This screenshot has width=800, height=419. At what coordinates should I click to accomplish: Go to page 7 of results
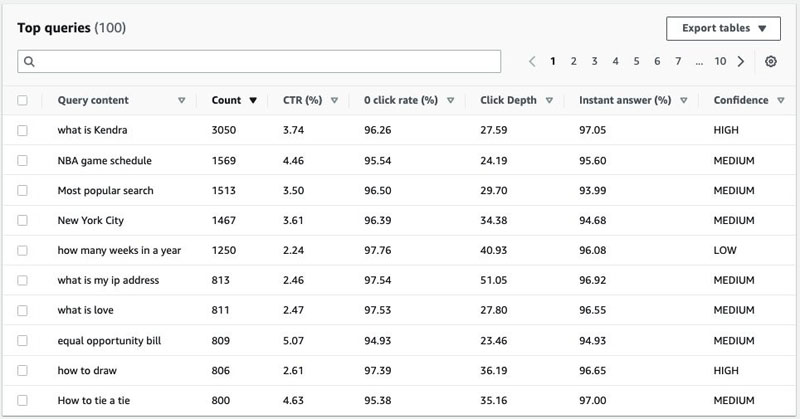click(x=678, y=61)
